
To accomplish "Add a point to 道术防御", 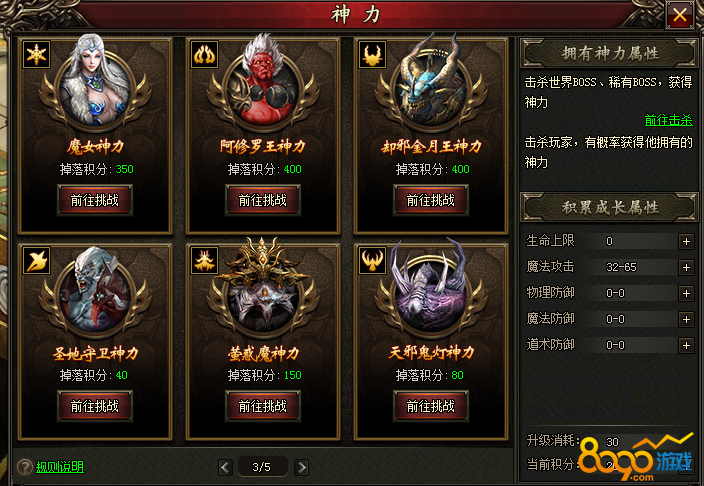I will [686, 345].
